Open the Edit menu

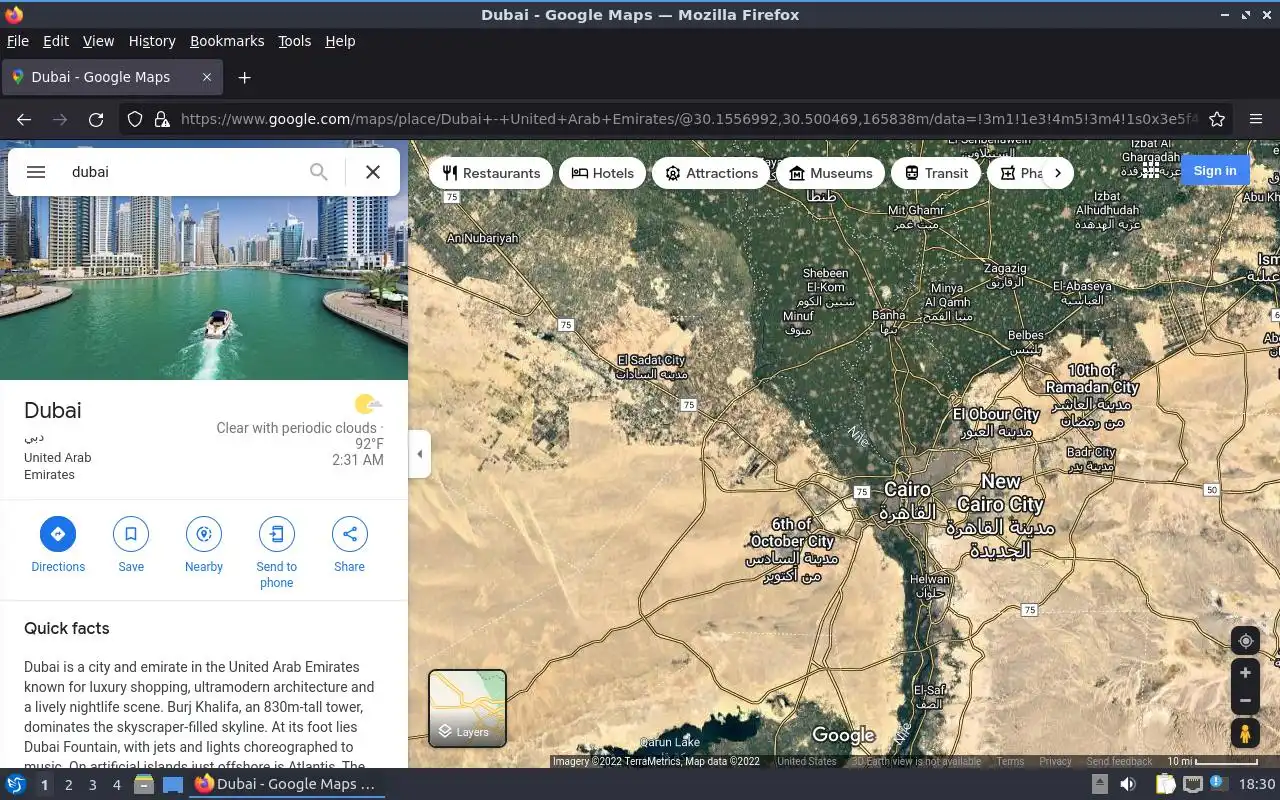click(56, 41)
